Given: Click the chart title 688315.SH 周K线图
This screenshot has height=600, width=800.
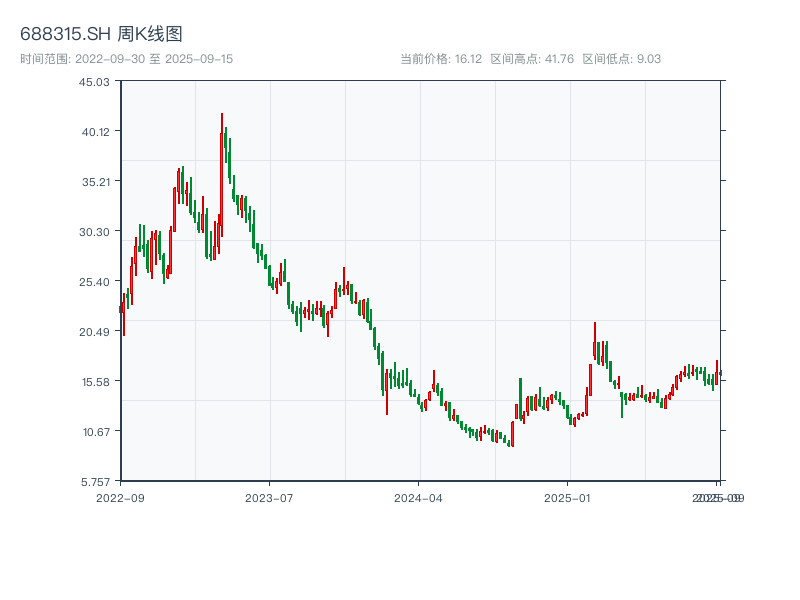Looking at the screenshot, I should [x=100, y=33].
